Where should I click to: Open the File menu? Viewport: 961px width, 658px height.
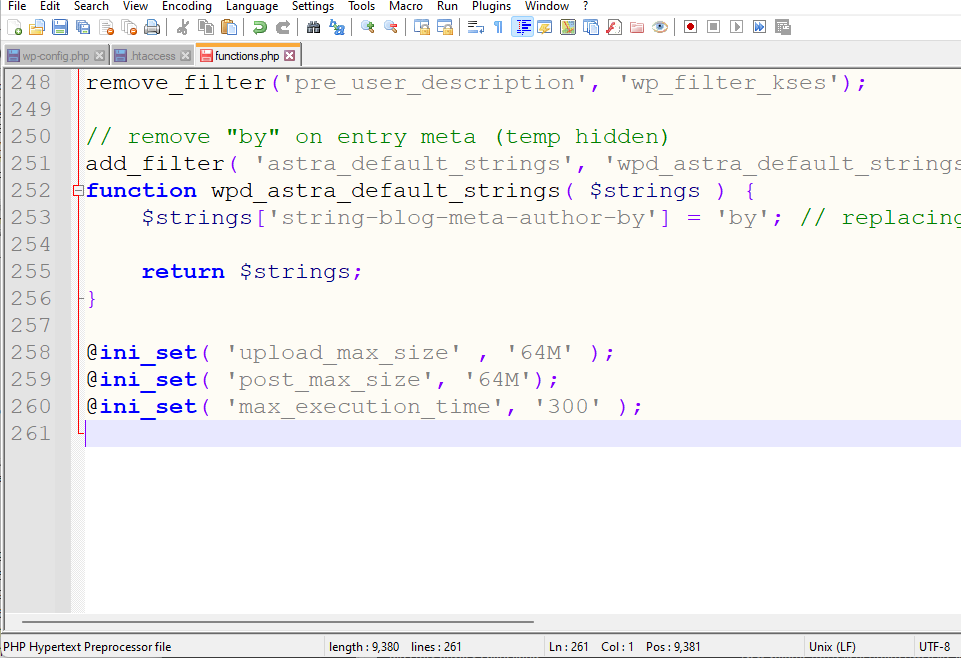click(x=17, y=6)
